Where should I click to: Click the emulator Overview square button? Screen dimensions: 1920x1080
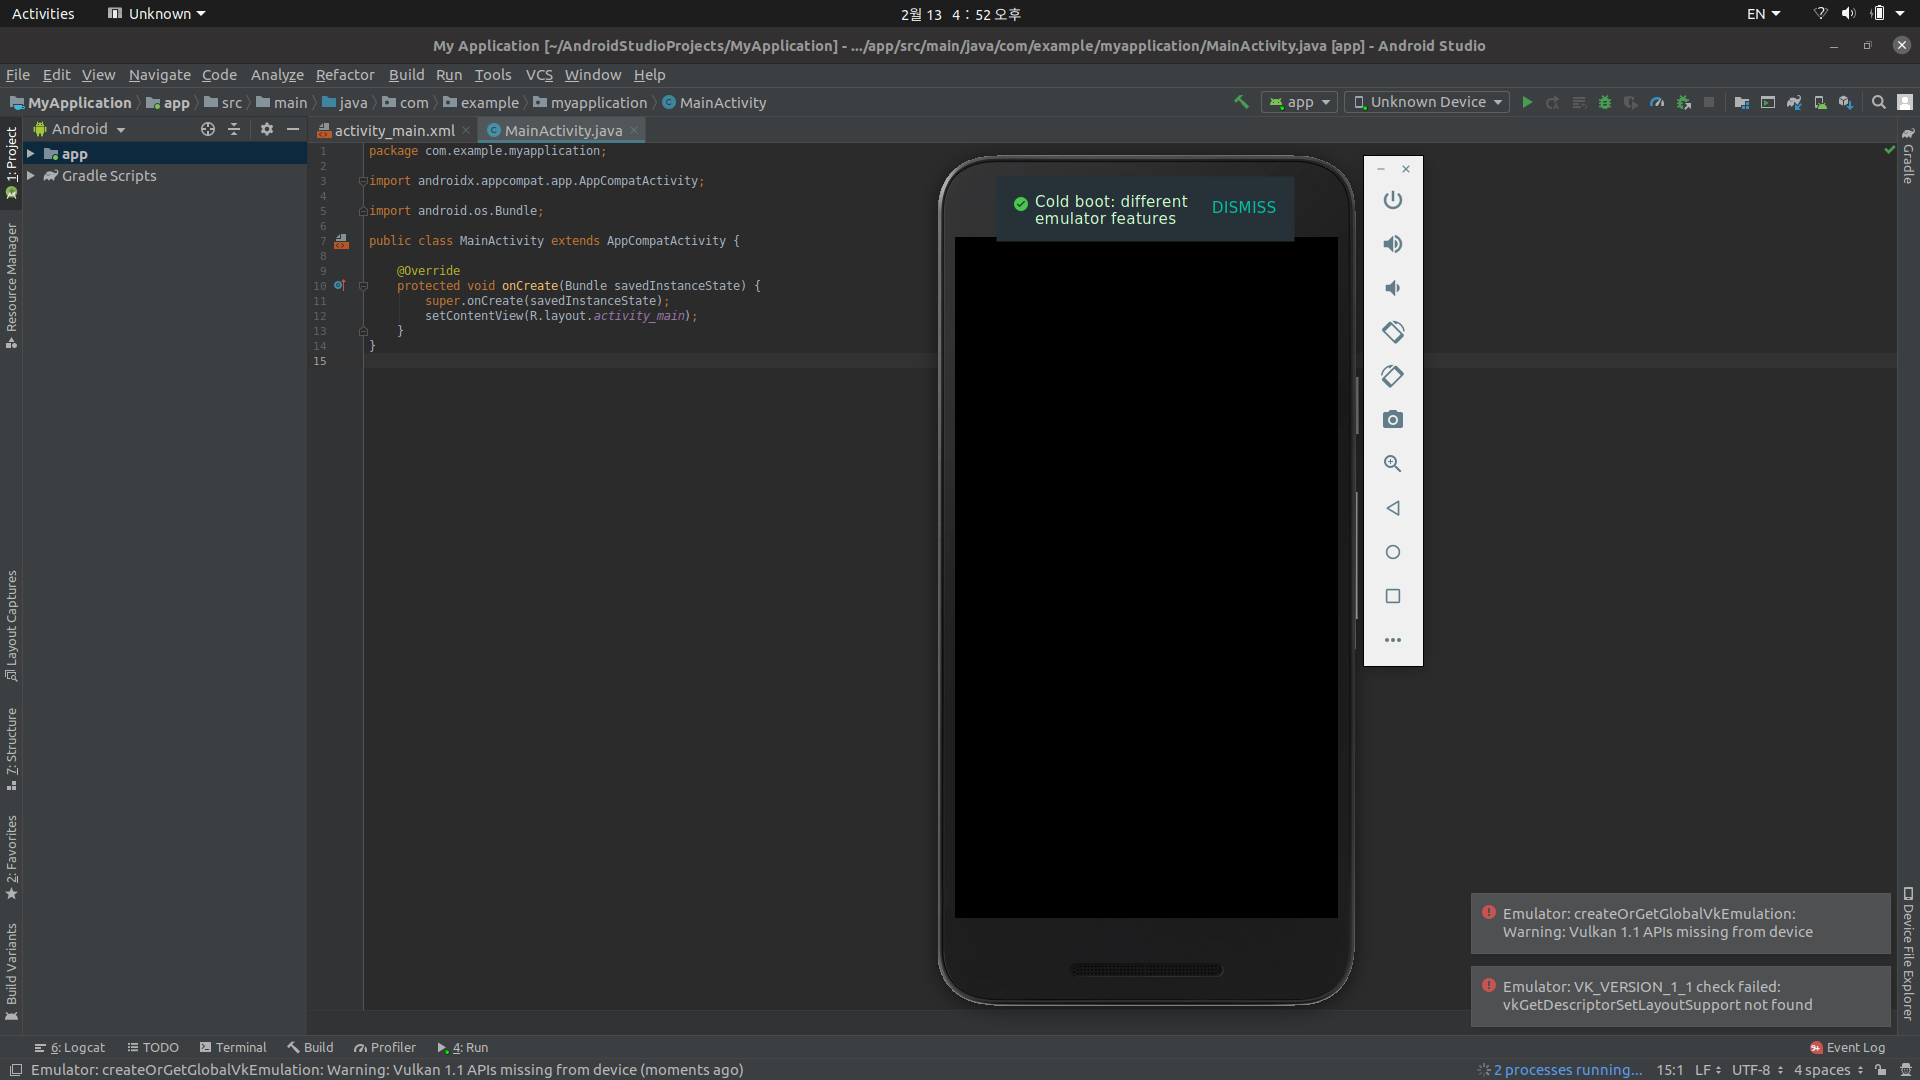click(x=1393, y=596)
